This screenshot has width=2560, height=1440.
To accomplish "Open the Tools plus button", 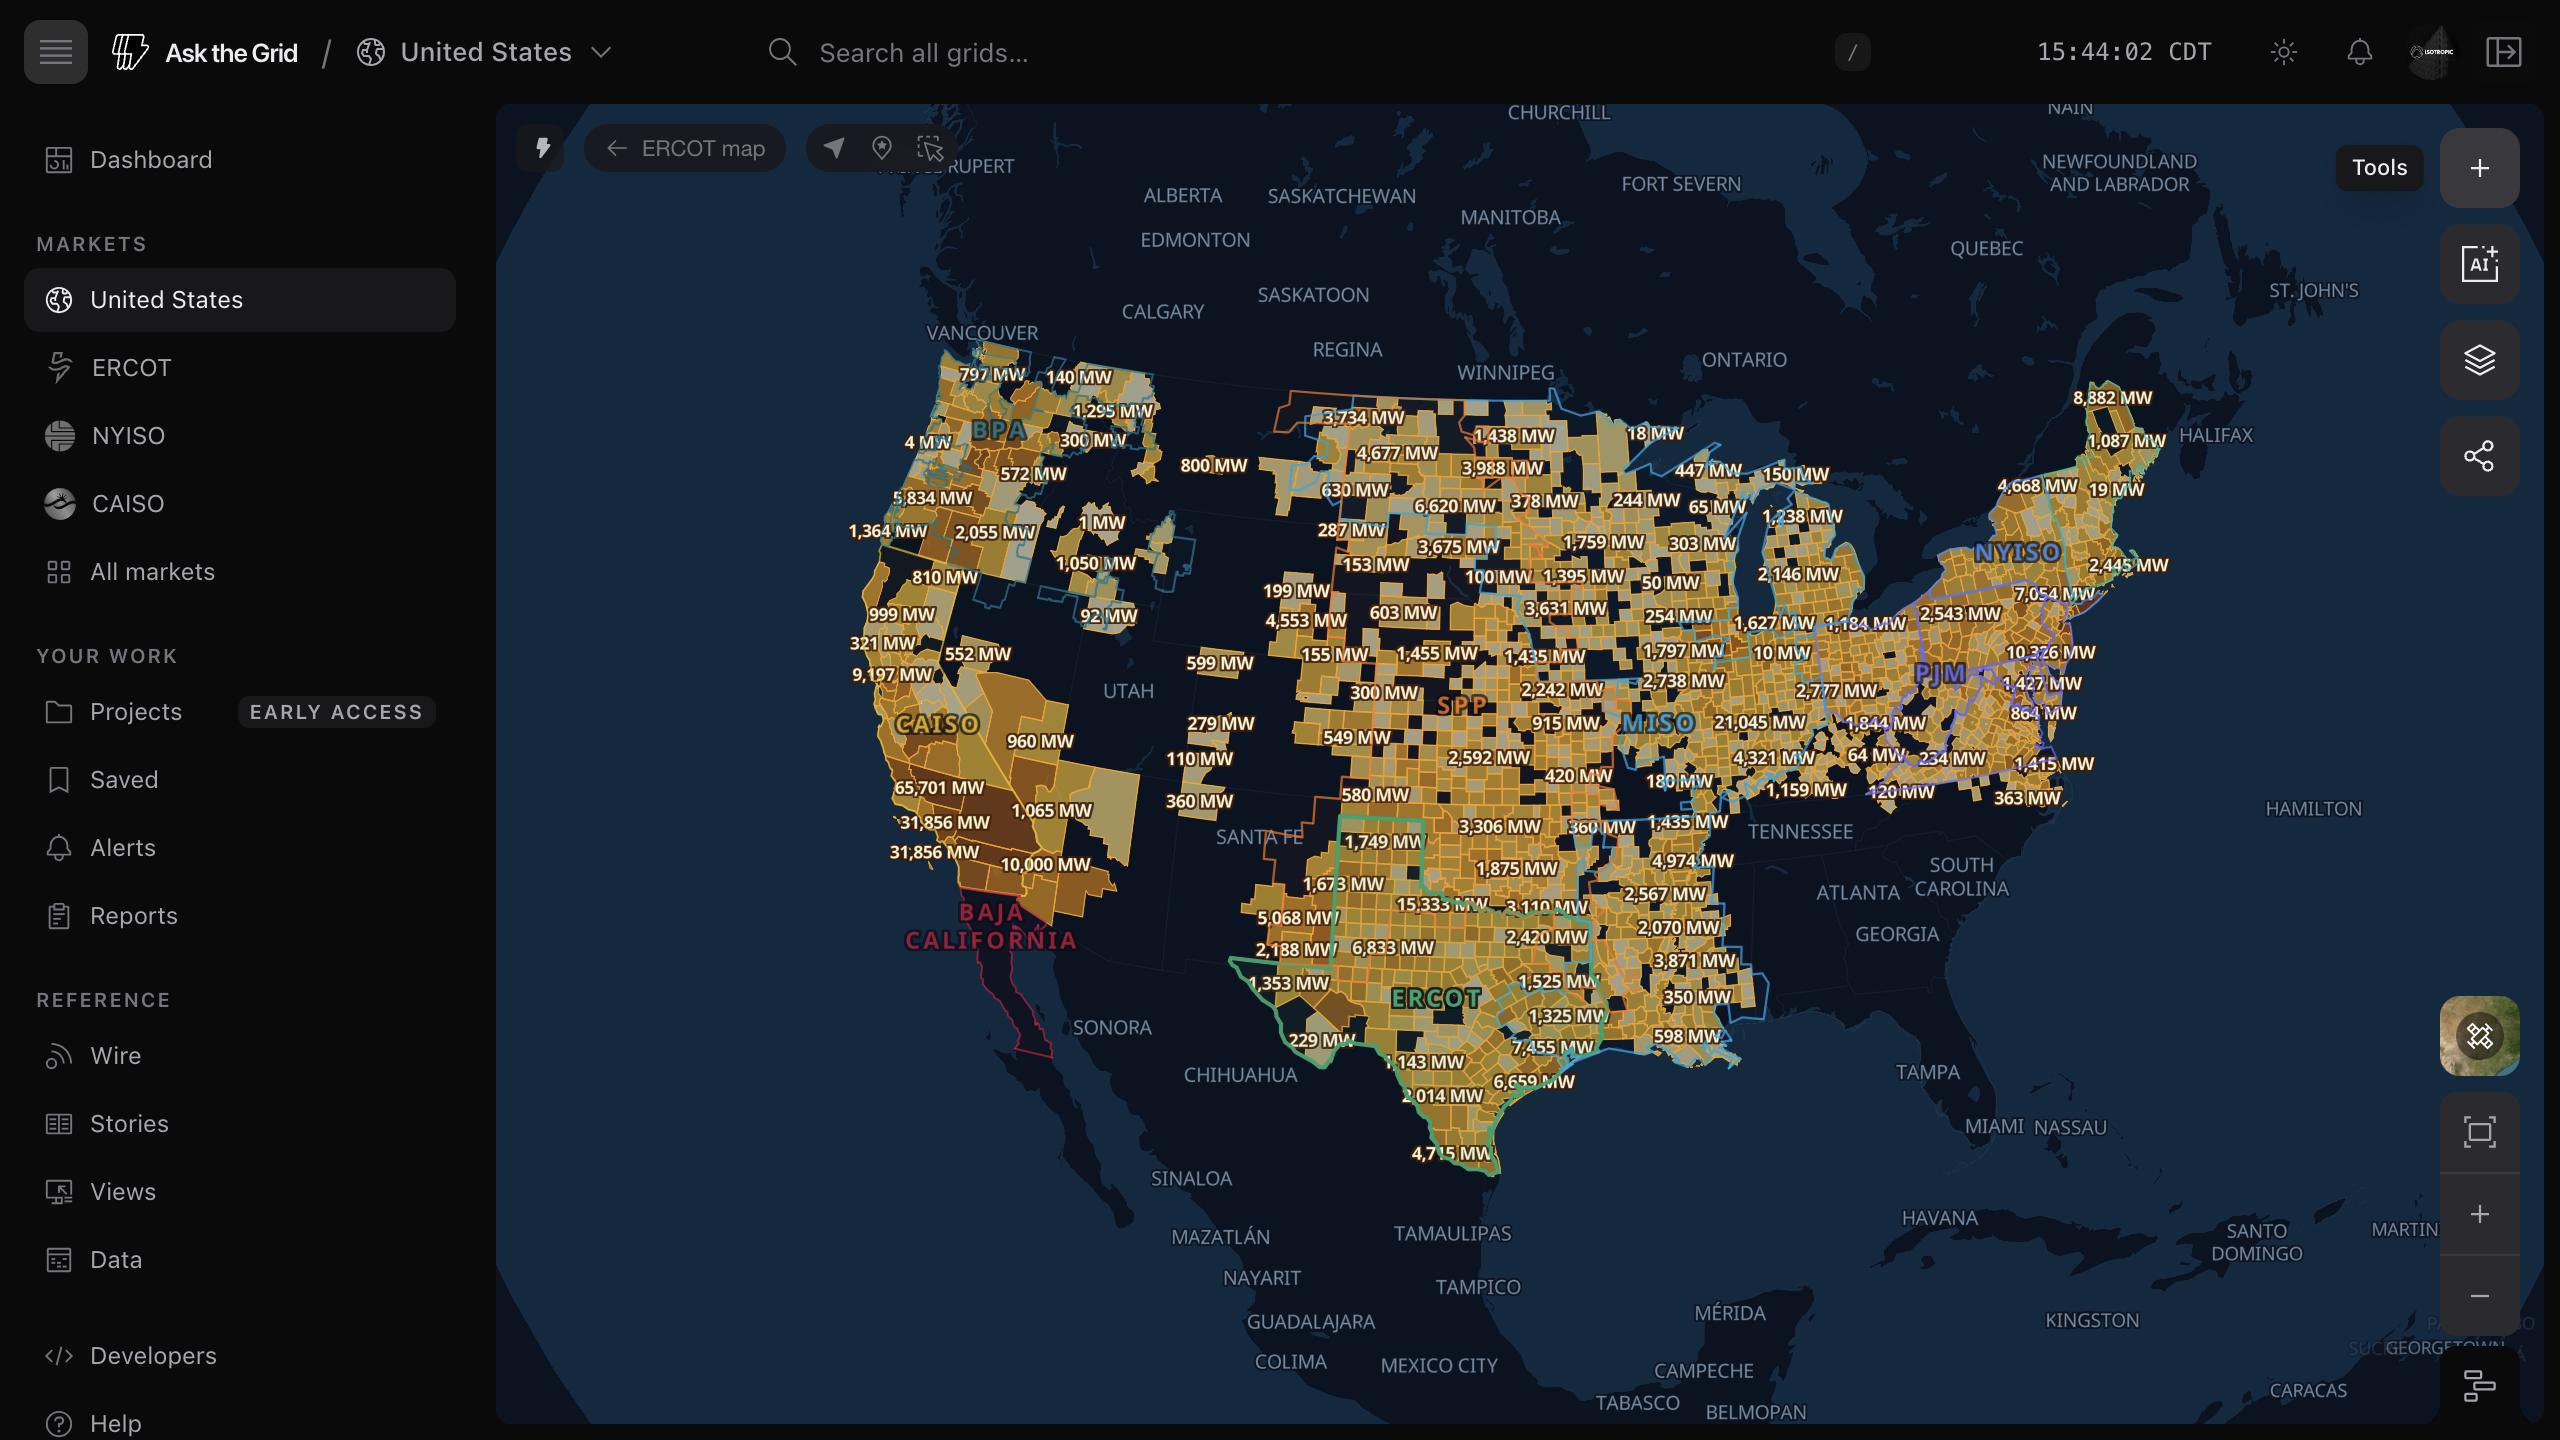I will point(2480,168).
